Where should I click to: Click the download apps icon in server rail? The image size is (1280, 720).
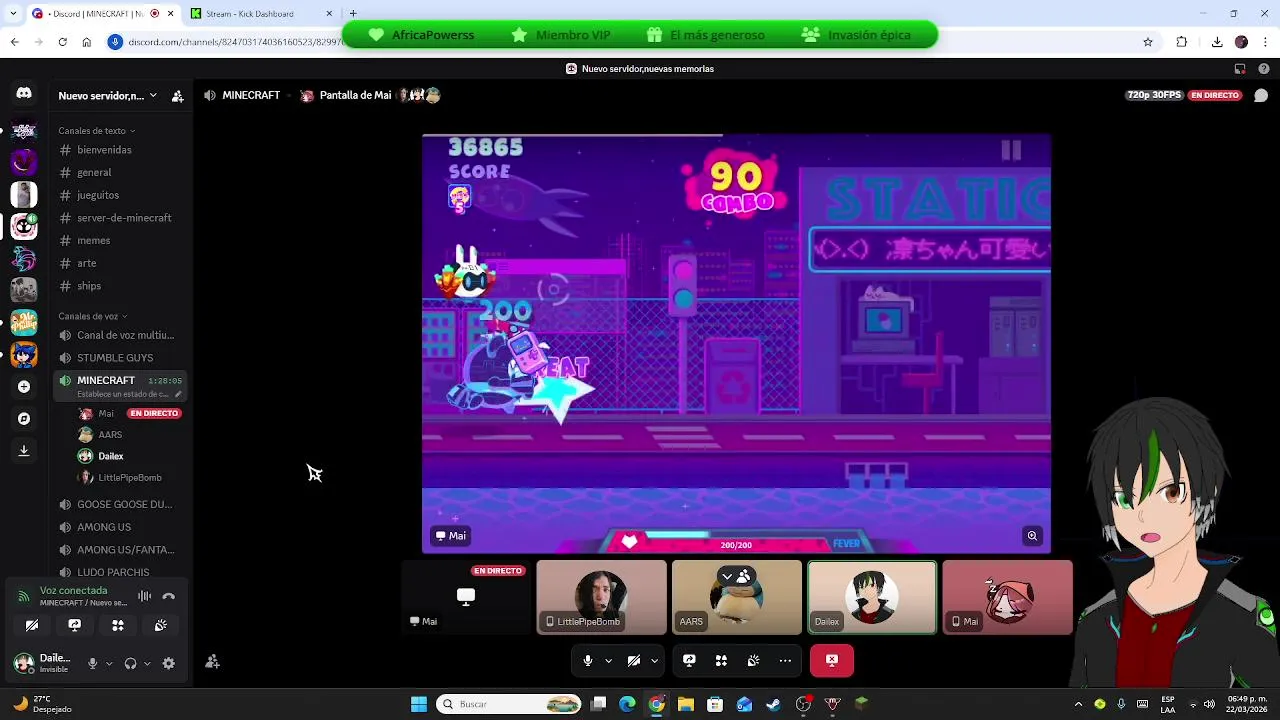coord(24,451)
